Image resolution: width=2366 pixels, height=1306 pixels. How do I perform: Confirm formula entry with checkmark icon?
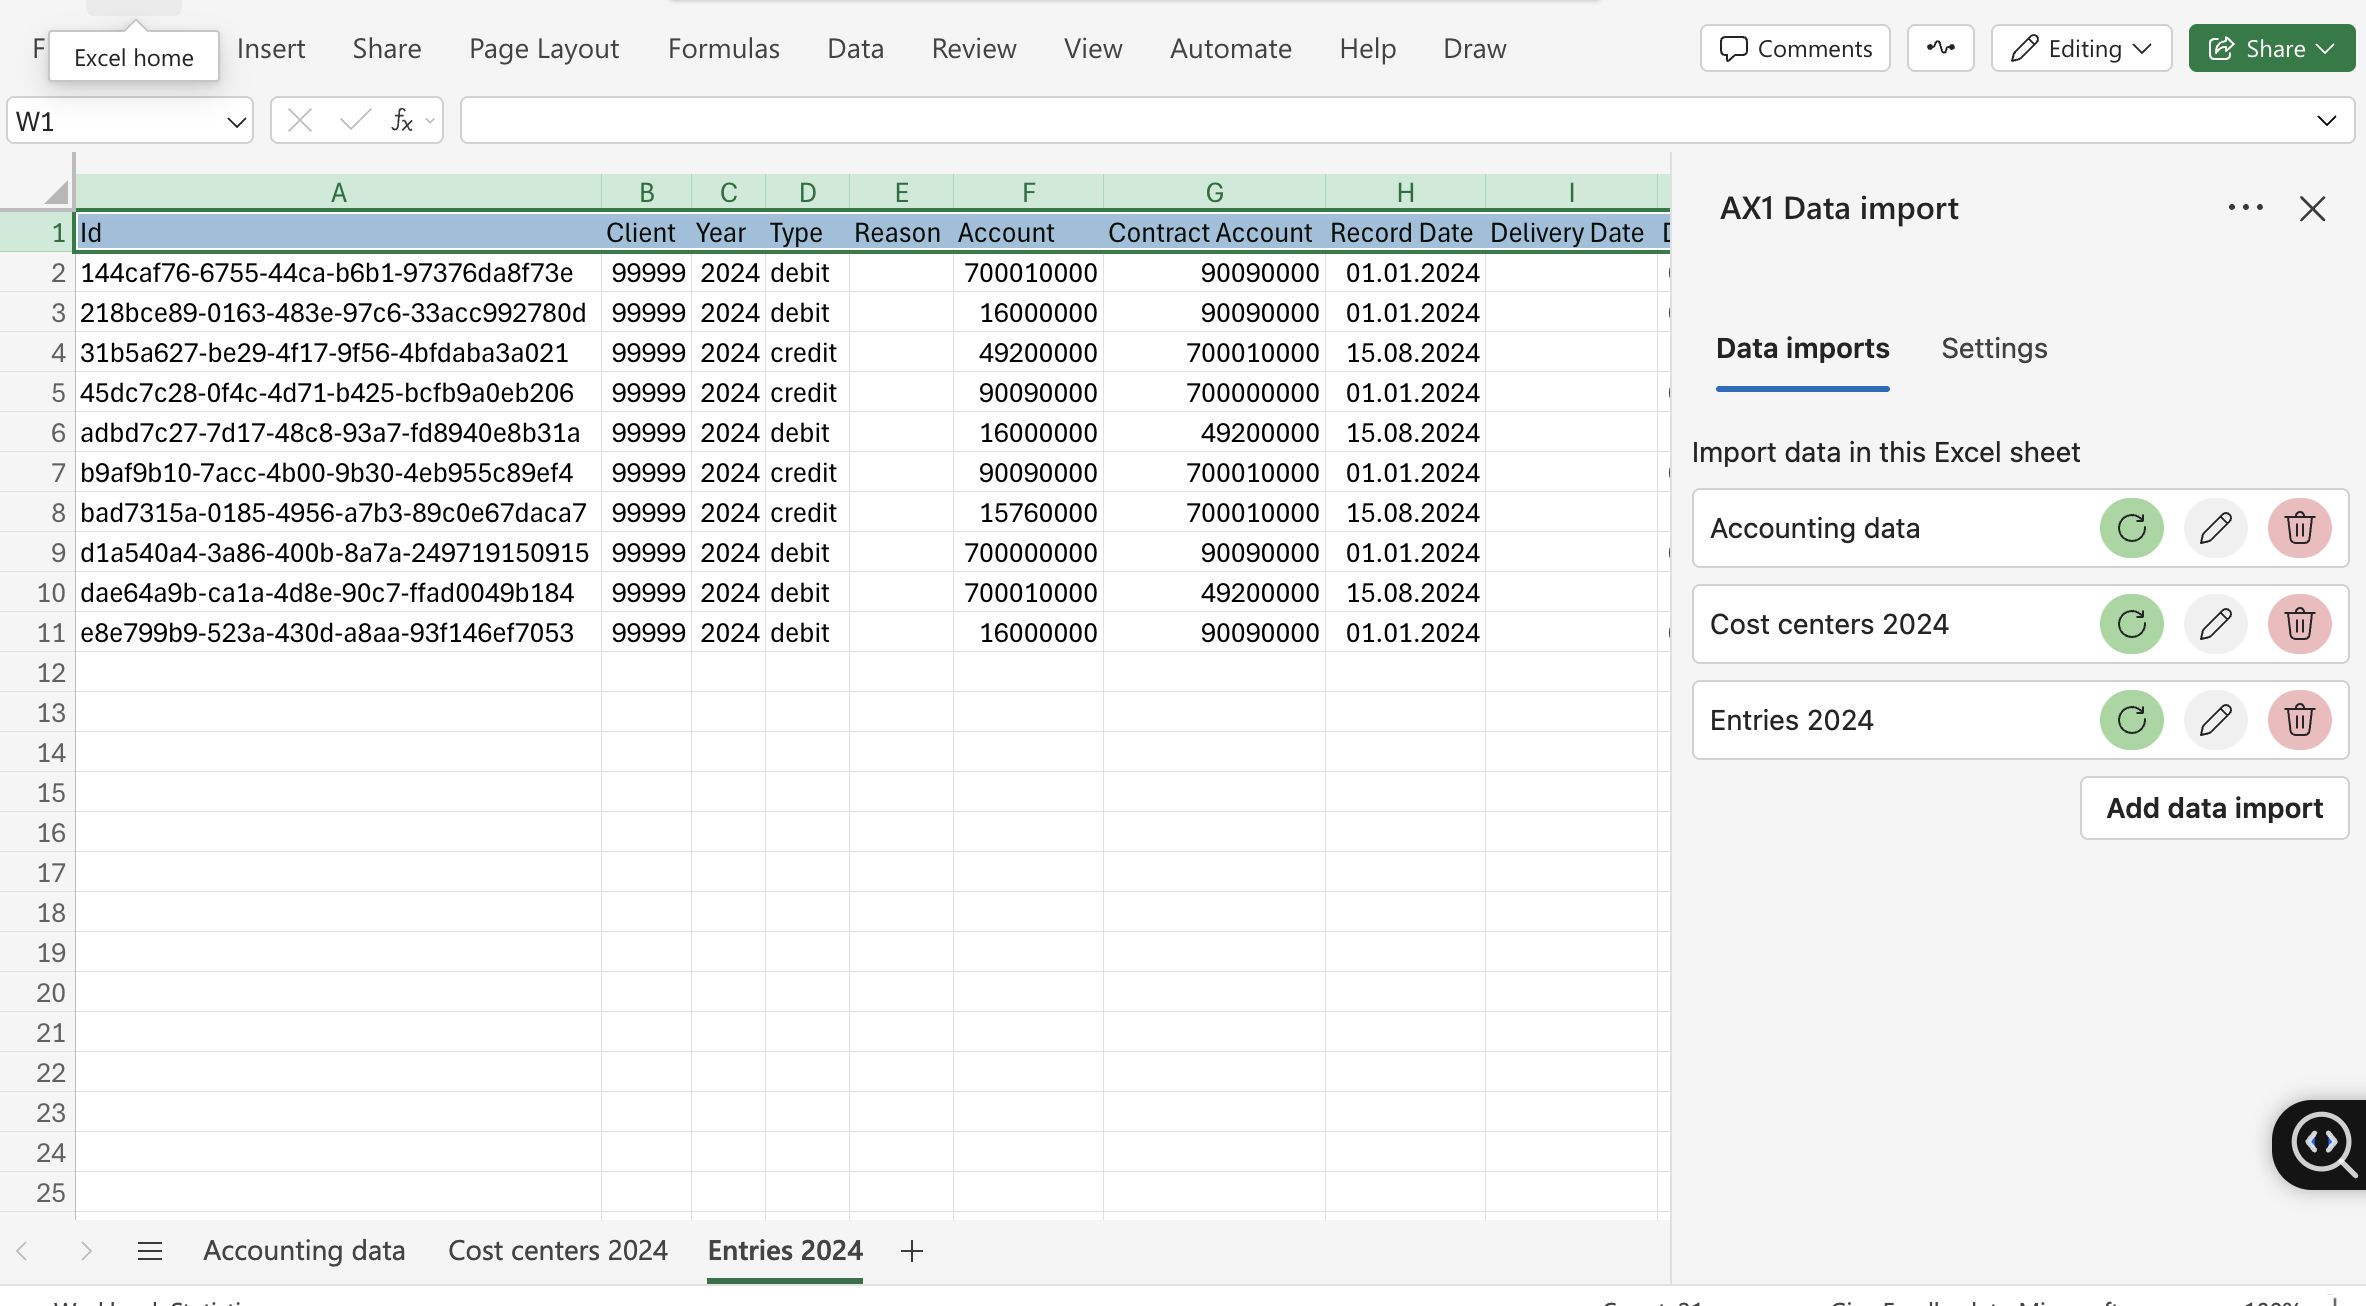click(355, 121)
